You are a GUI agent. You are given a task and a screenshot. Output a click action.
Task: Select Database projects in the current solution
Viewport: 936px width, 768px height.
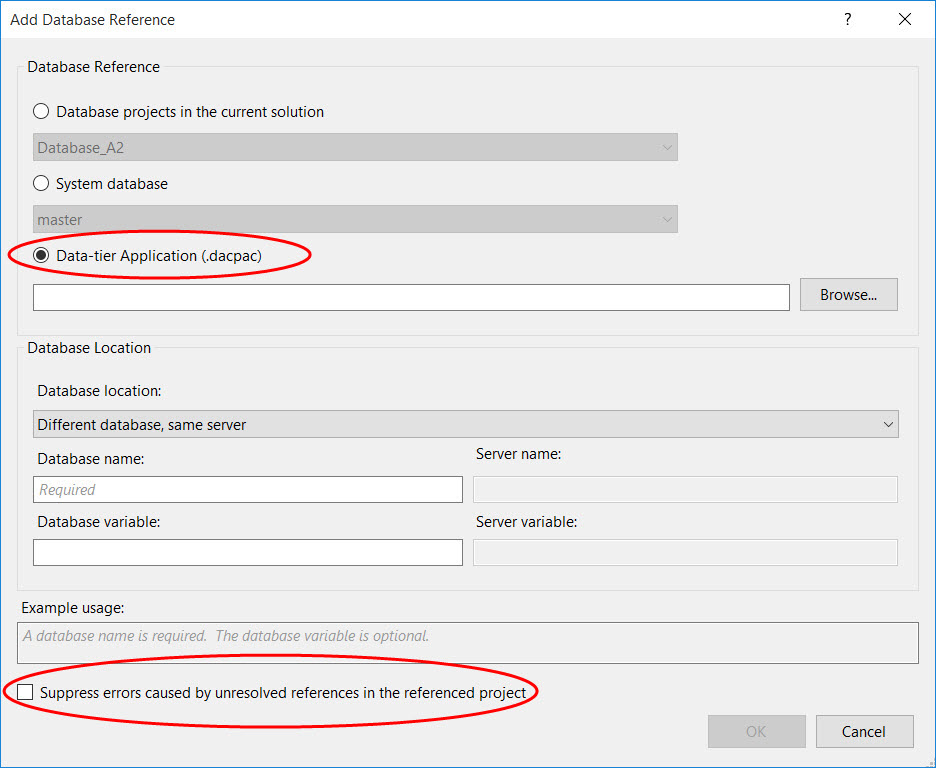point(42,112)
